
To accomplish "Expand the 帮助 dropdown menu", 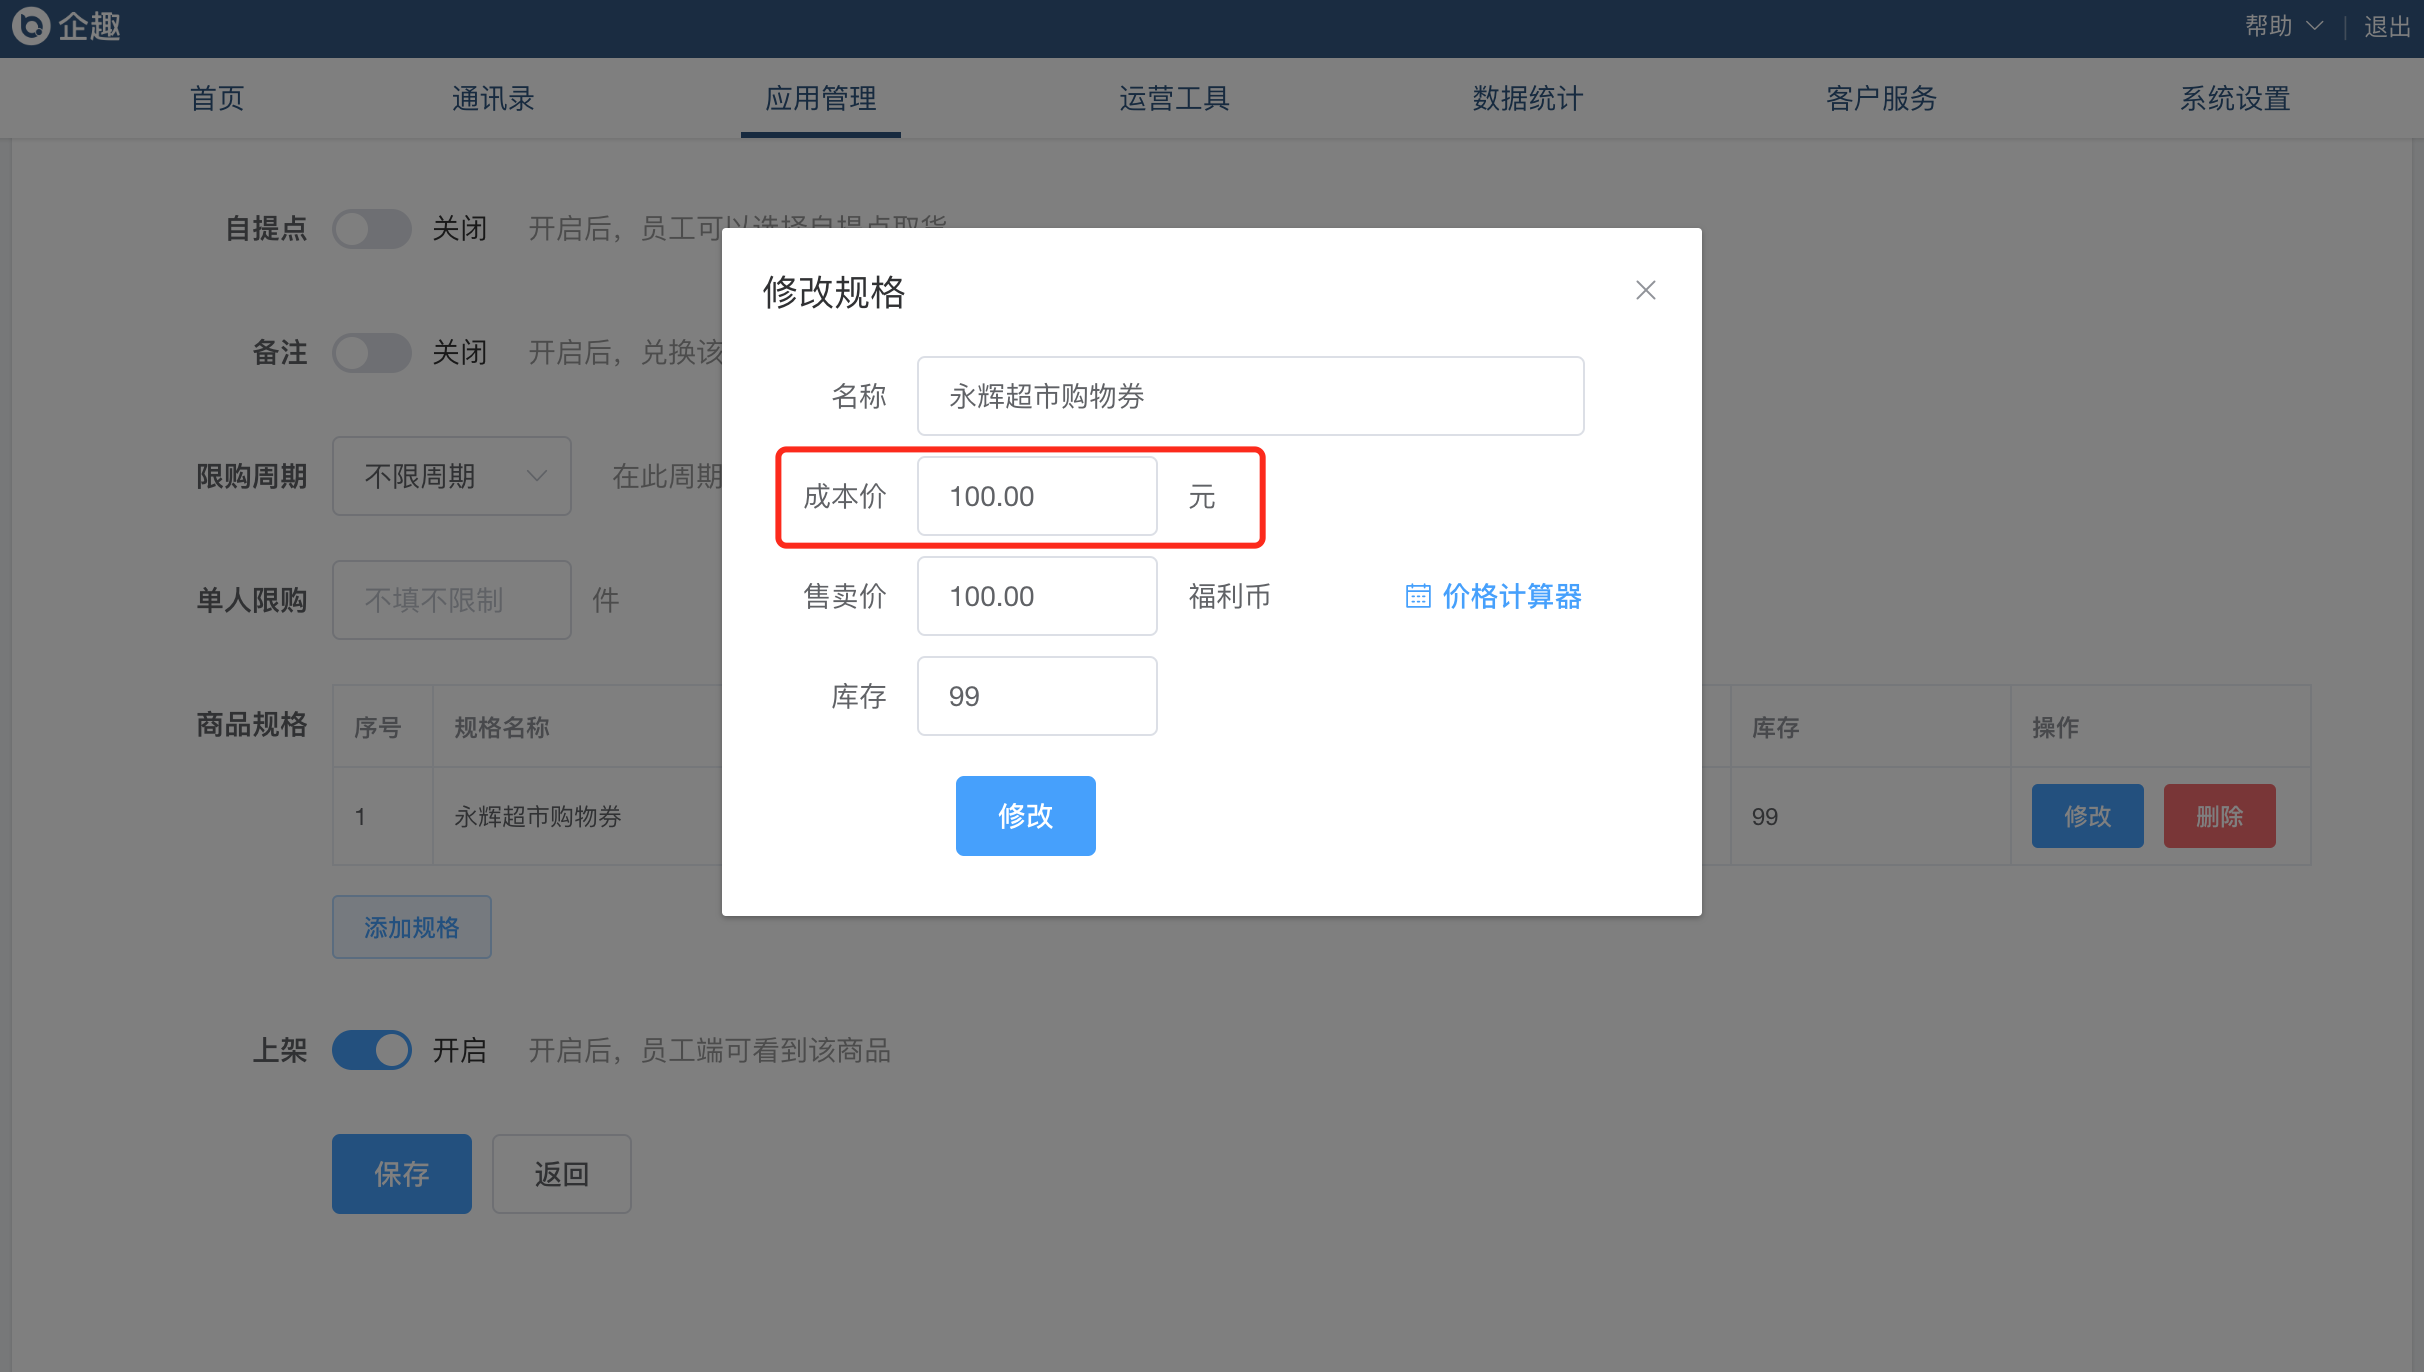I will [2283, 26].
